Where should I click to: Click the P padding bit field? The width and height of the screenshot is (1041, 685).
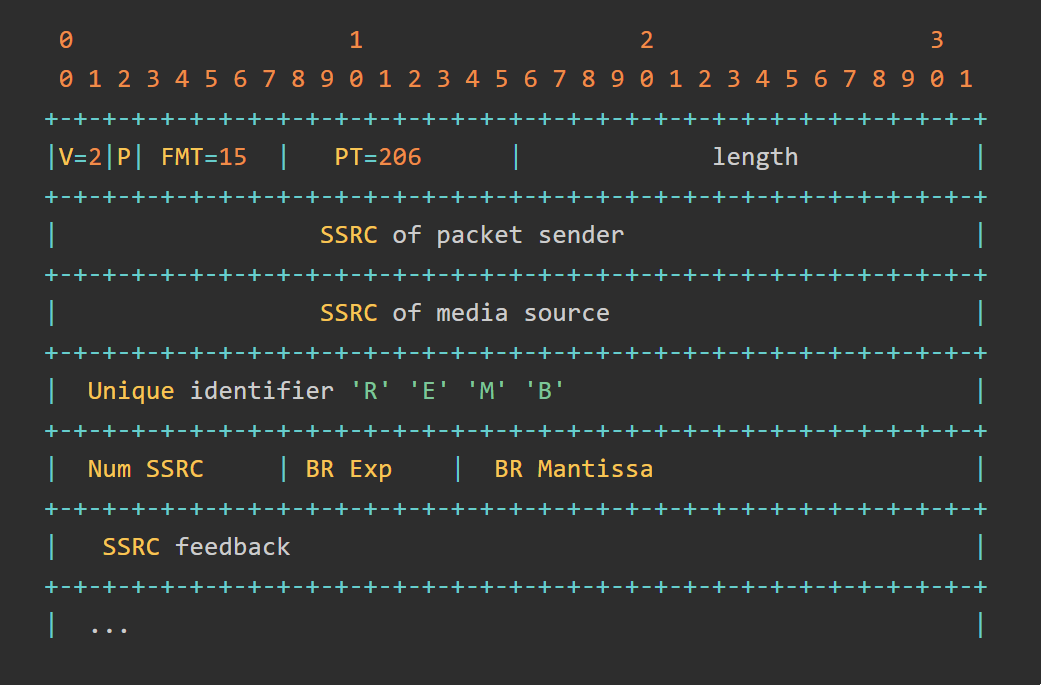[x=124, y=157]
